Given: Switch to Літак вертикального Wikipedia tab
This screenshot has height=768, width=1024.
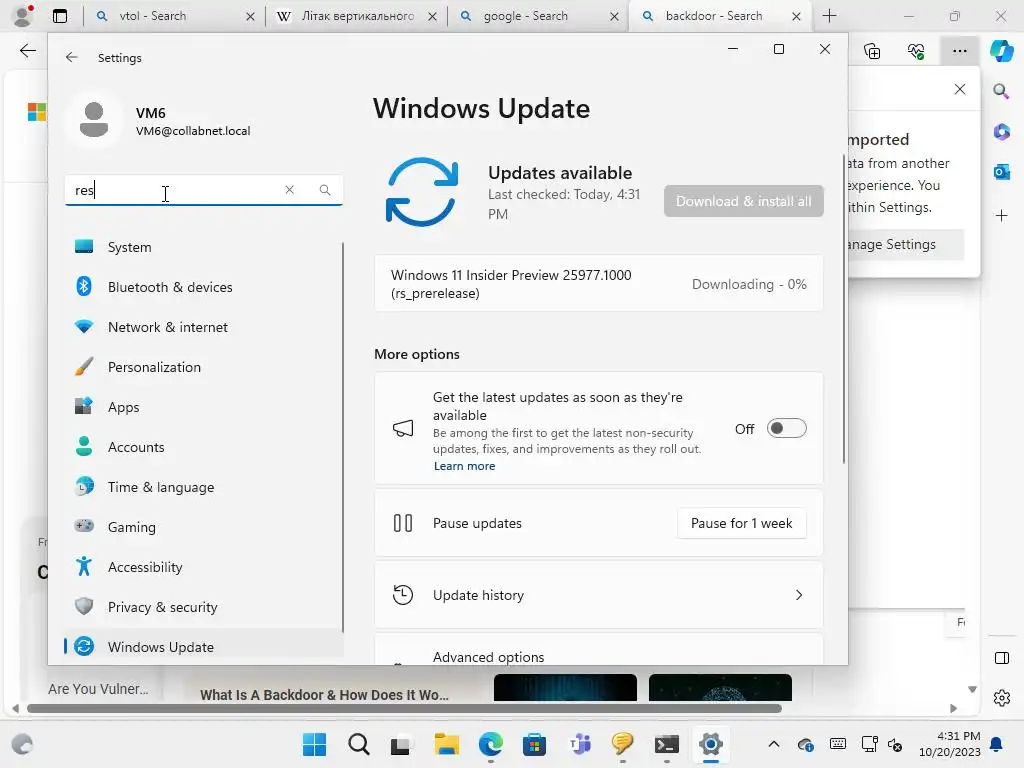Looking at the screenshot, I should [x=358, y=16].
